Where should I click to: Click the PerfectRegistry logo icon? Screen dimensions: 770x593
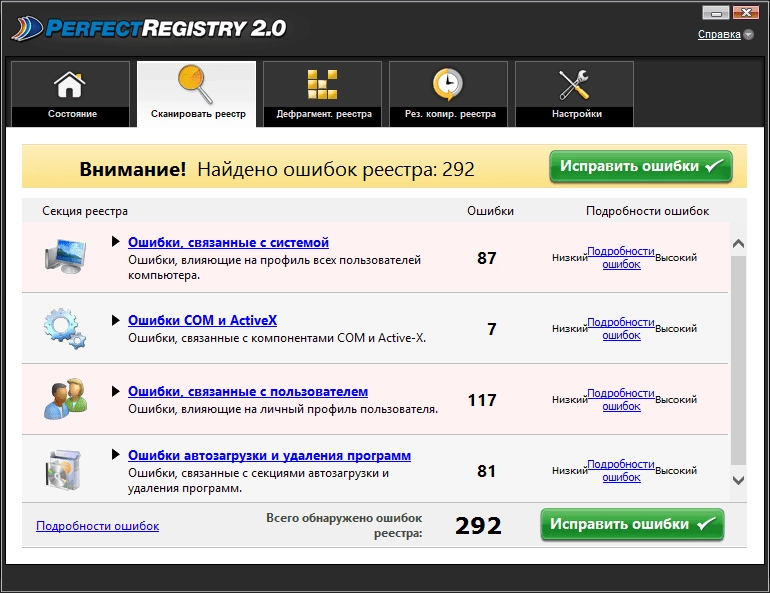tap(27, 29)
